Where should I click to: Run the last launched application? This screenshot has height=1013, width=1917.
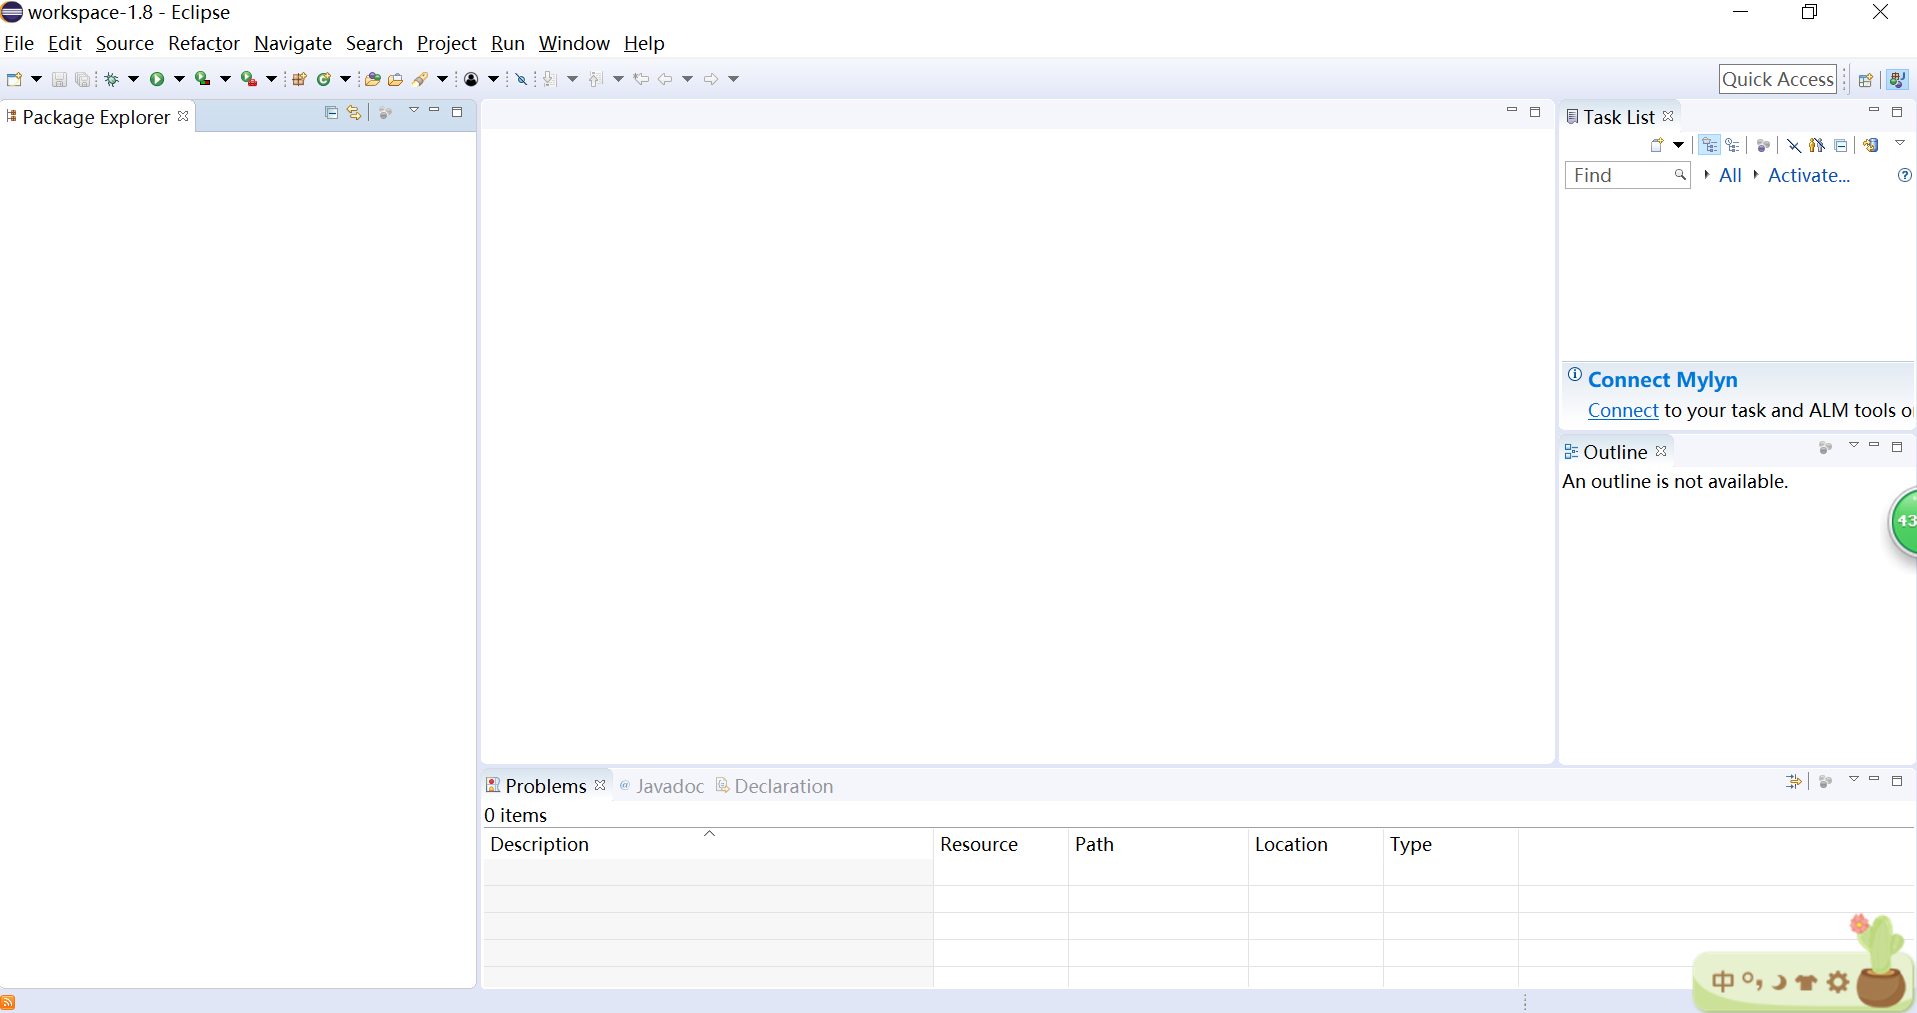click(x=157, y=79)
